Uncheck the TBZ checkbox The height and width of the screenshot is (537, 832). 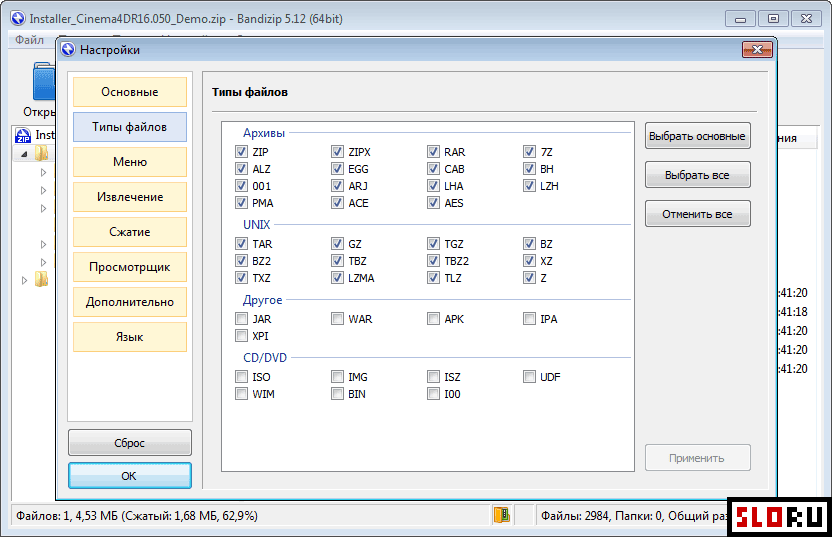pos(337,261)
